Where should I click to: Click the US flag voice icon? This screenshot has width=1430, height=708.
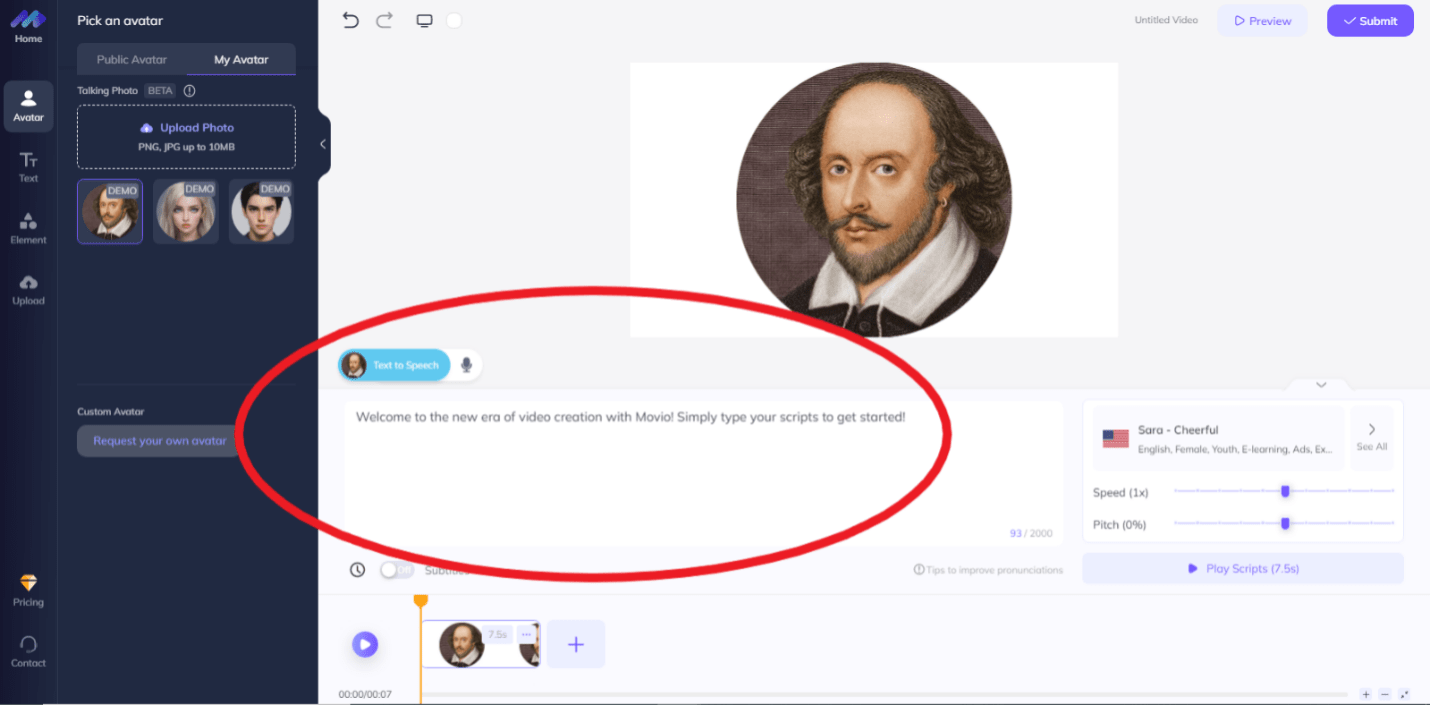tap(1115, 438)
